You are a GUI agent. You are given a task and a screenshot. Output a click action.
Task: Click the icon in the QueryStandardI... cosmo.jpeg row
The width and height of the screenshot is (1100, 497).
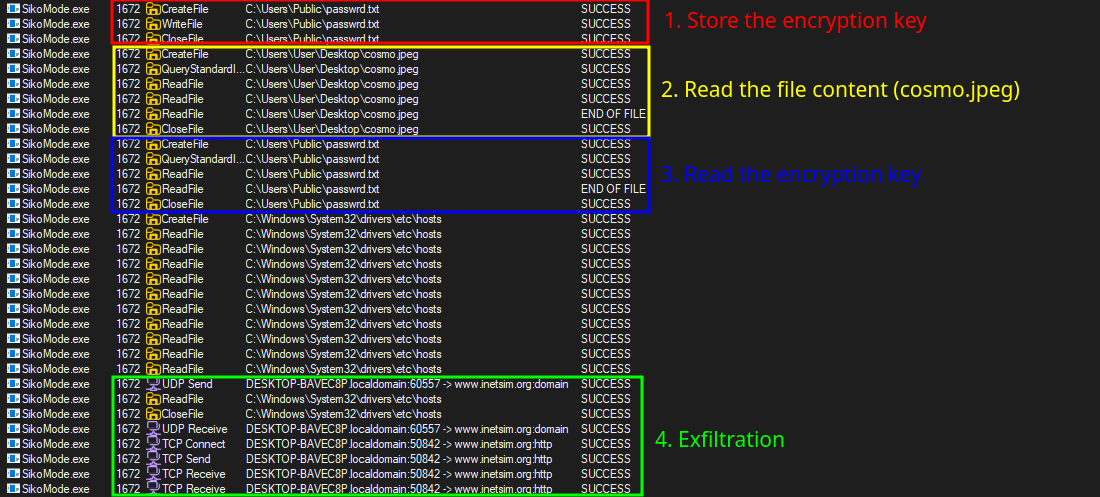pos(153,69)
